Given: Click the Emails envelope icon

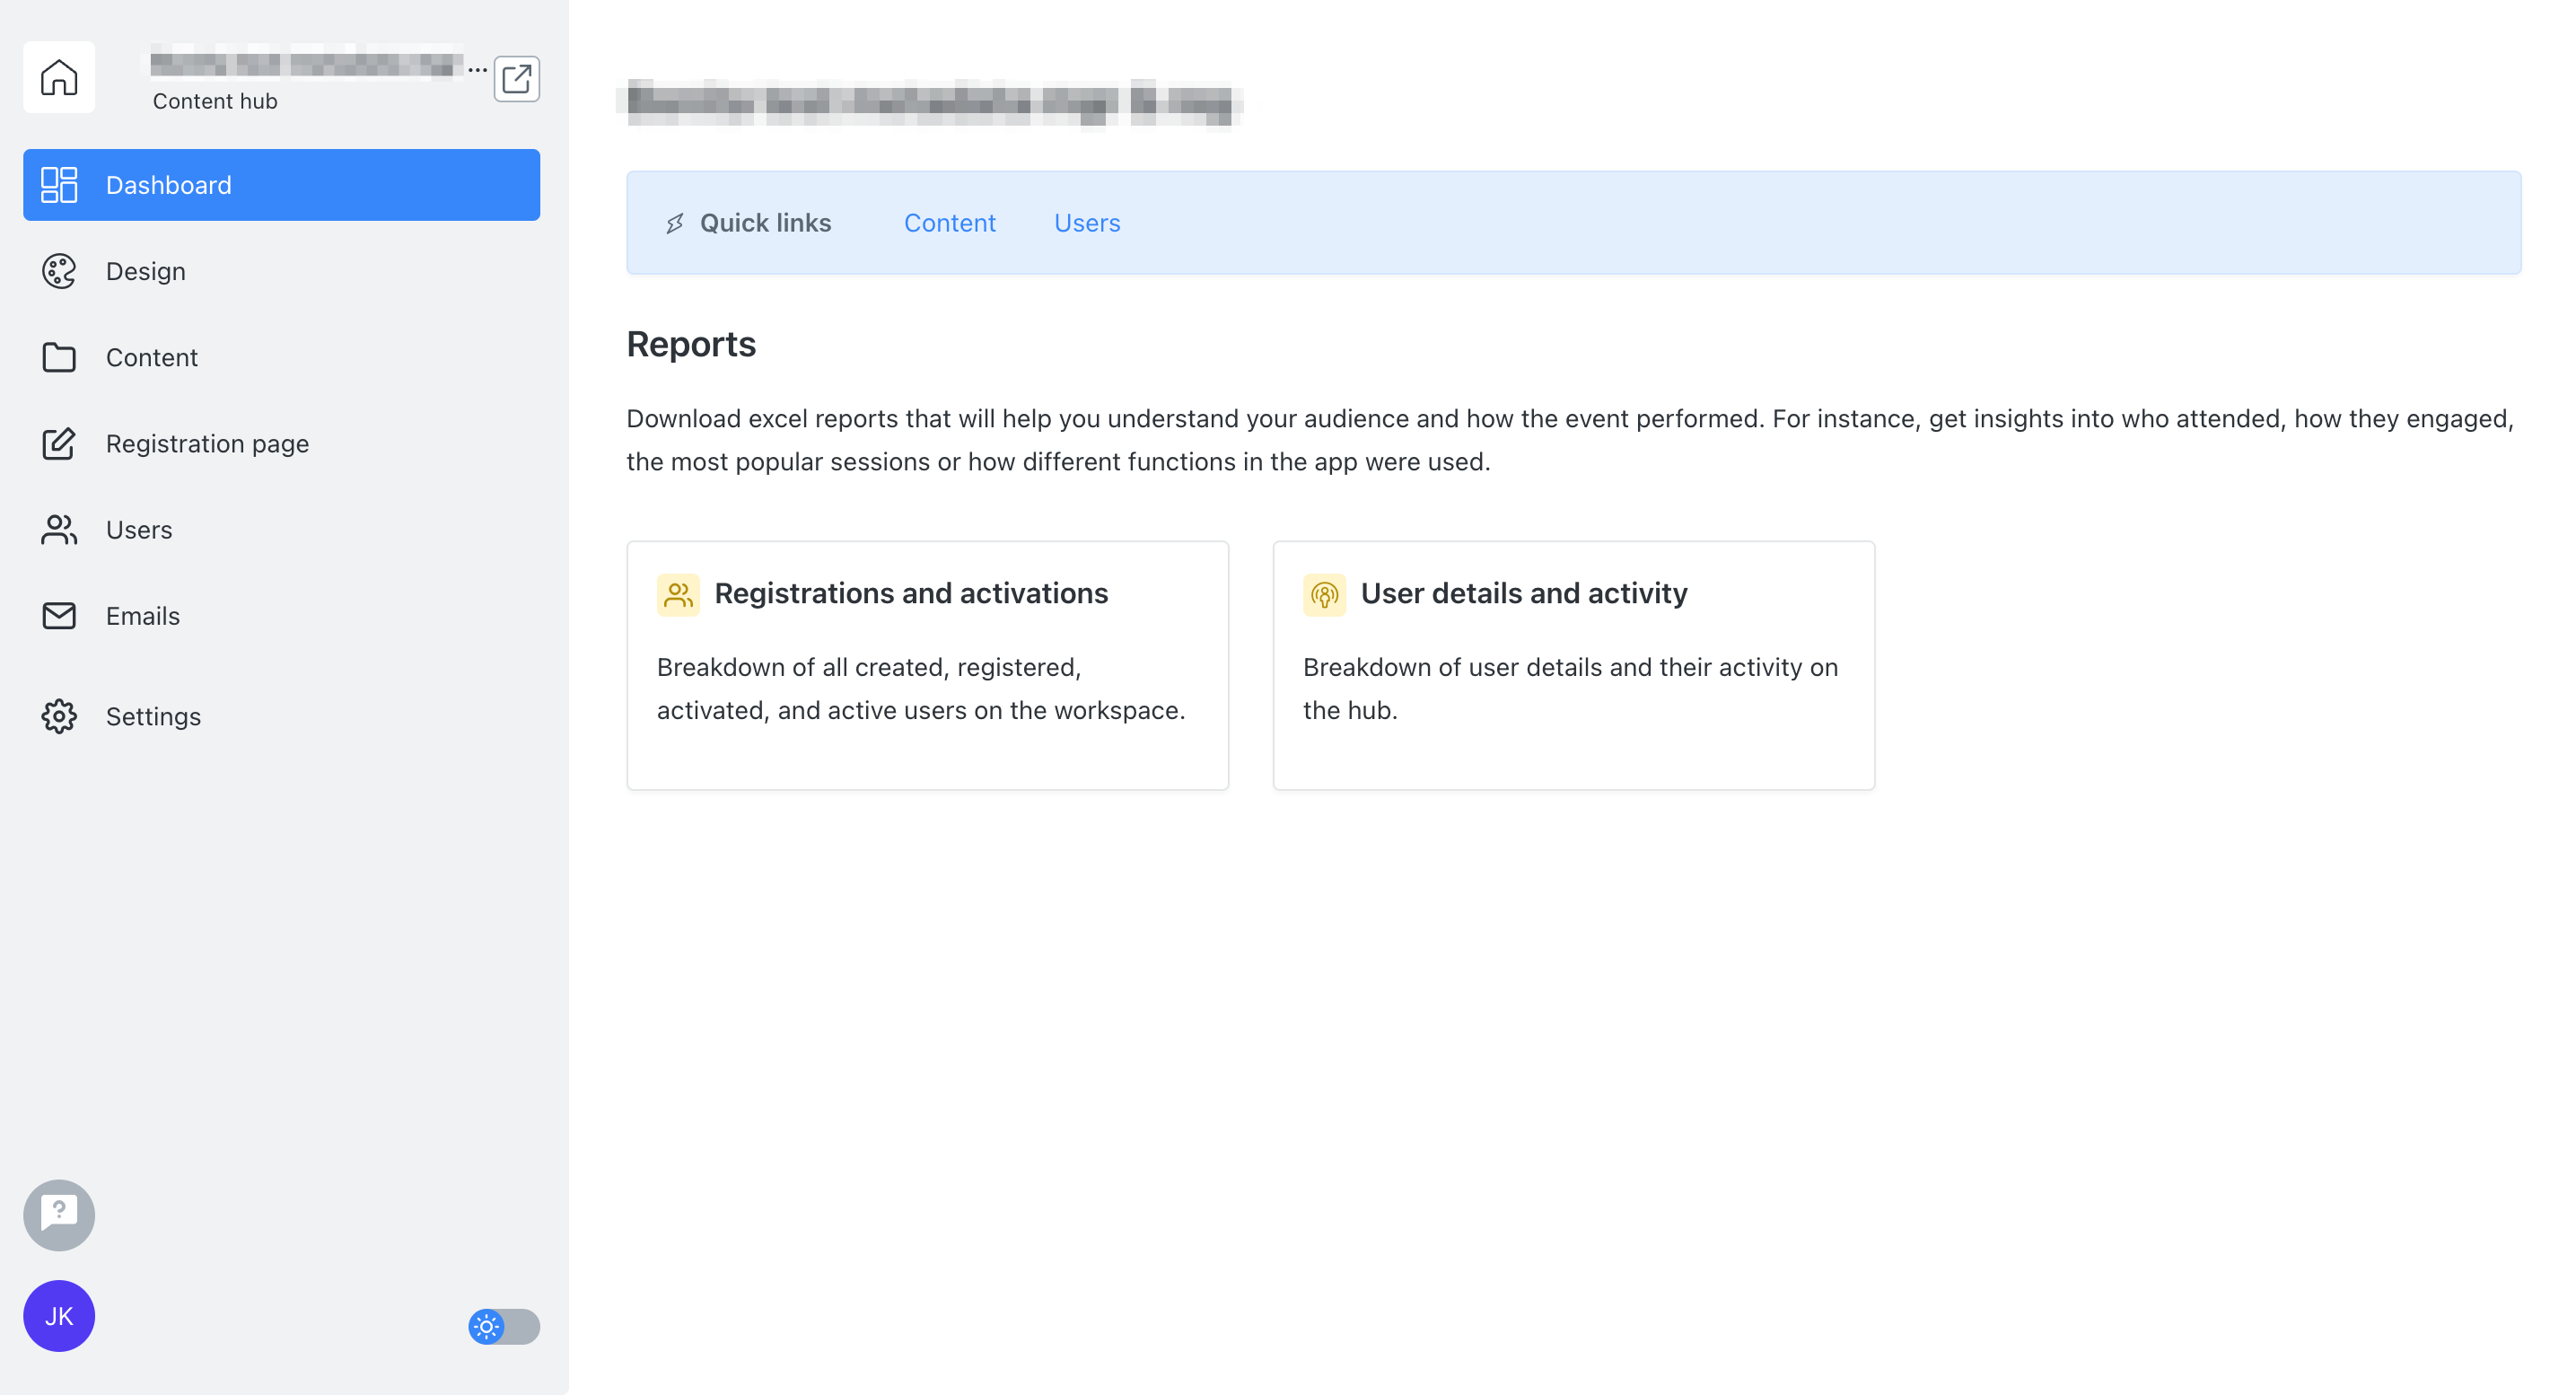Looking at the screenshot, I should [59, 615].
